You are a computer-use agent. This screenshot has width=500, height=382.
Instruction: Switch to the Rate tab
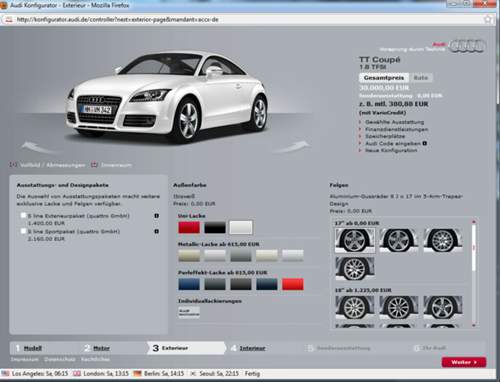click(x=421, y=78)
